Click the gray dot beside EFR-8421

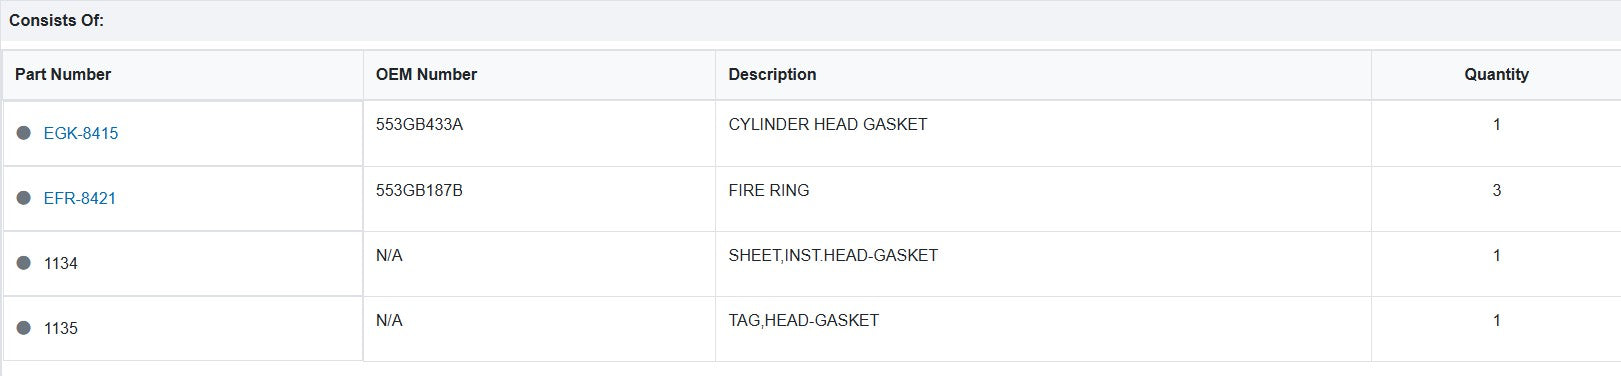point(24,198)
